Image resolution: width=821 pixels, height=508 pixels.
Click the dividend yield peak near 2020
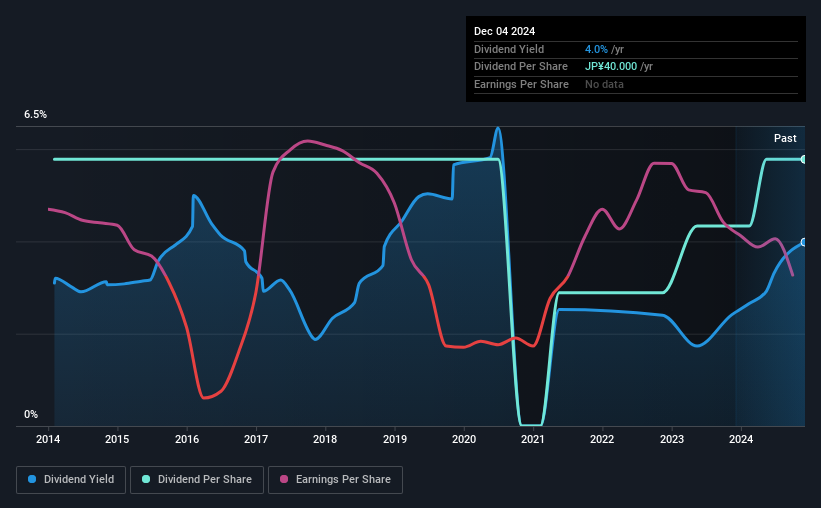pyautogui.click(x=498, y=129)
